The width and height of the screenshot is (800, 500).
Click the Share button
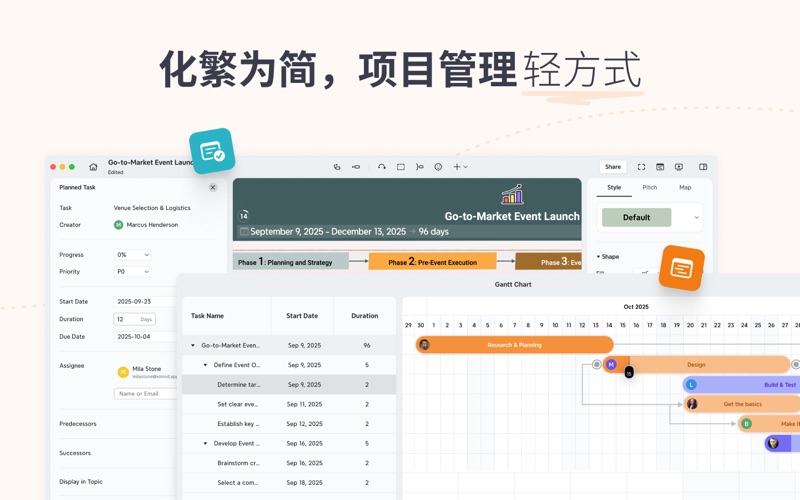(x=613, y=167)
